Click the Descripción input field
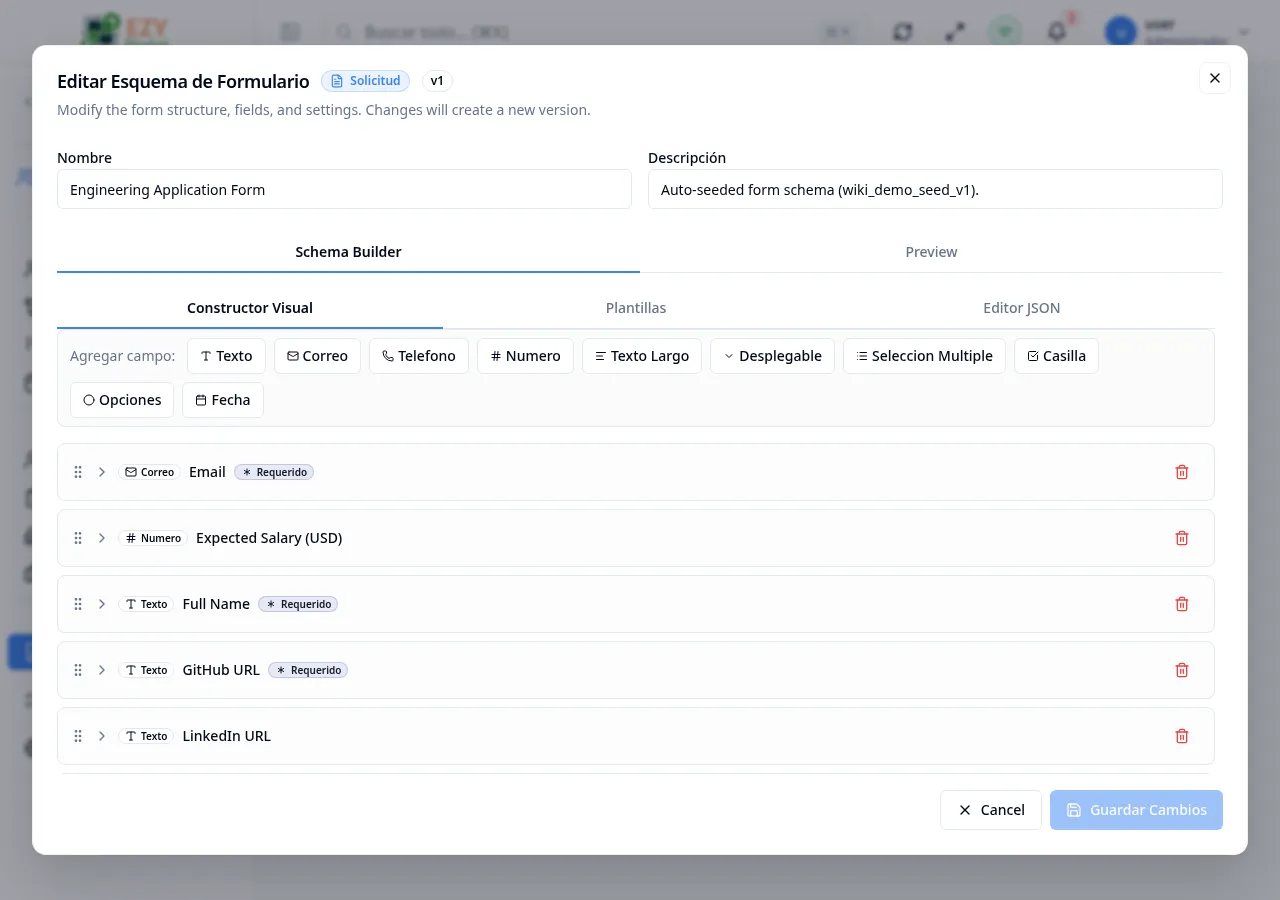The height and width of the screenshot is (900, 1280). coord(935,189)
